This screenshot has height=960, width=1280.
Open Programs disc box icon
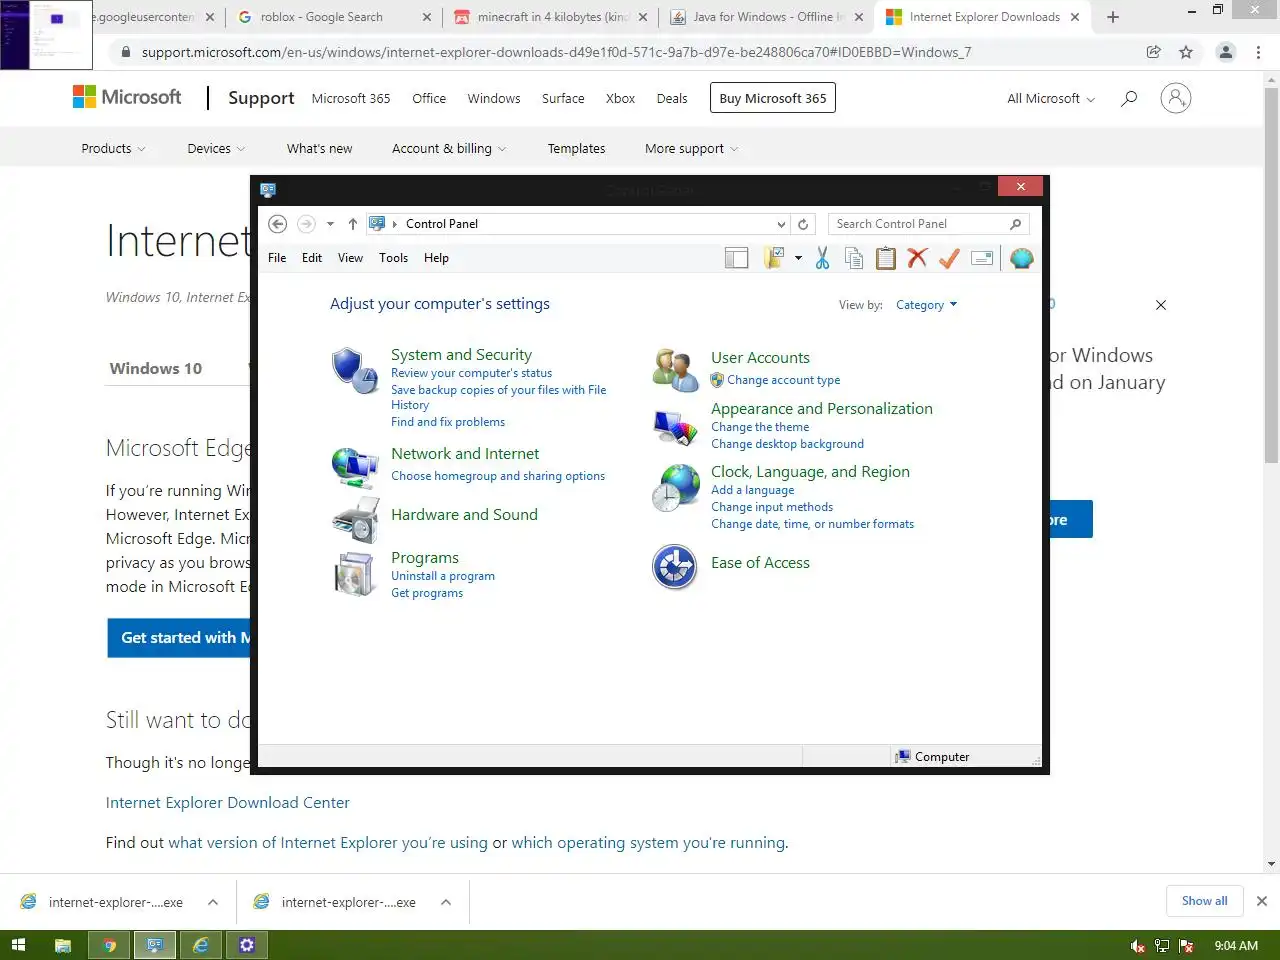[355, 574]
